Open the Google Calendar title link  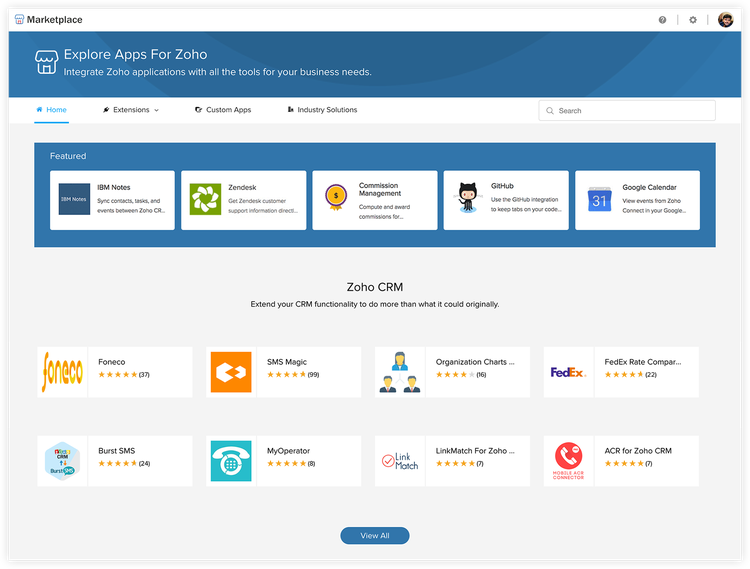click(x=649, y=187)
